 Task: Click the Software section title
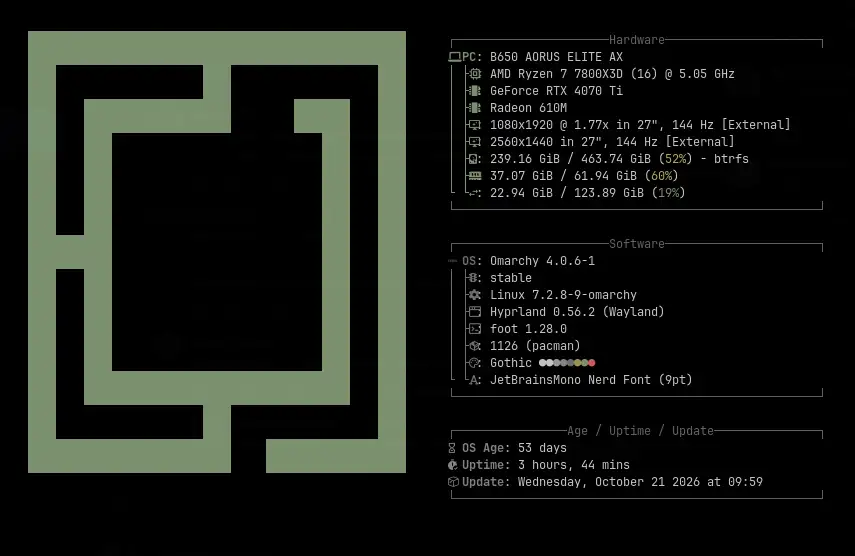tap(636, 244)
